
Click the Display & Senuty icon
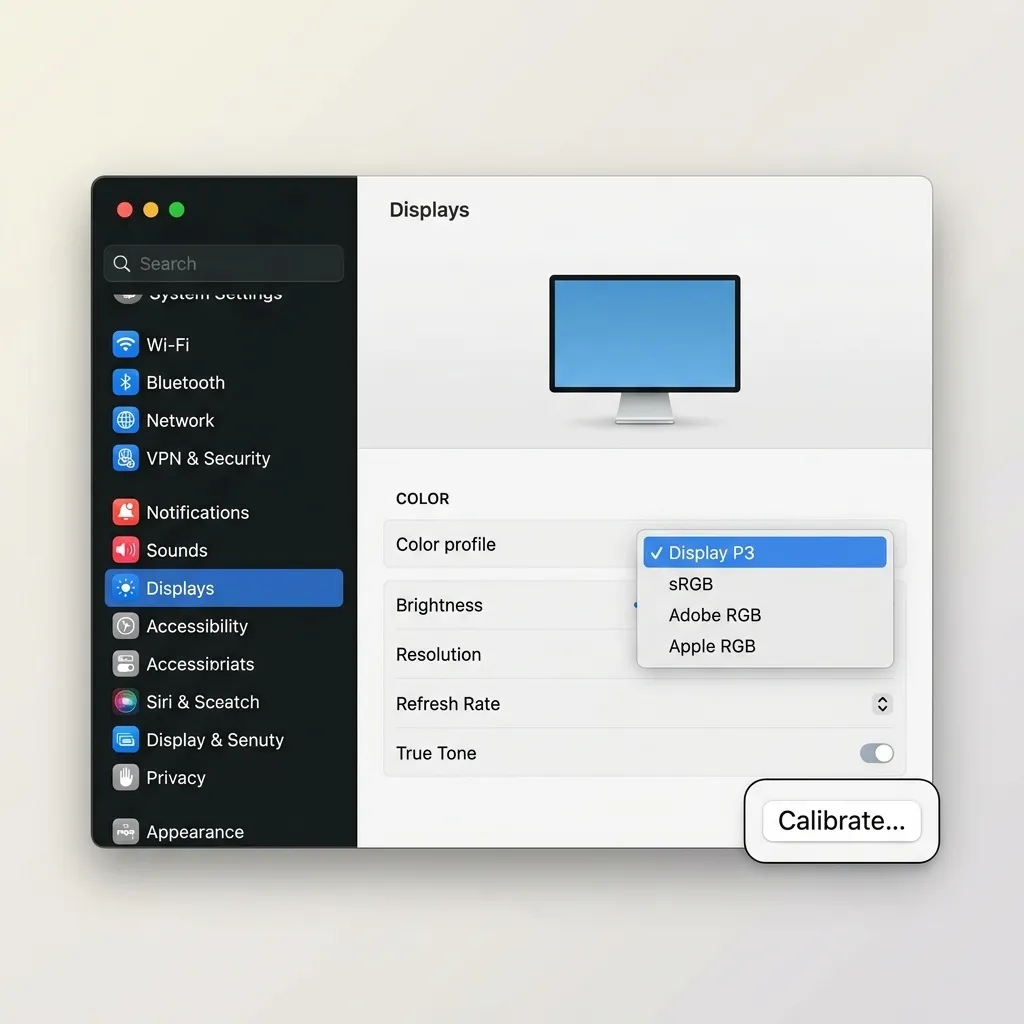click(125, 739)
